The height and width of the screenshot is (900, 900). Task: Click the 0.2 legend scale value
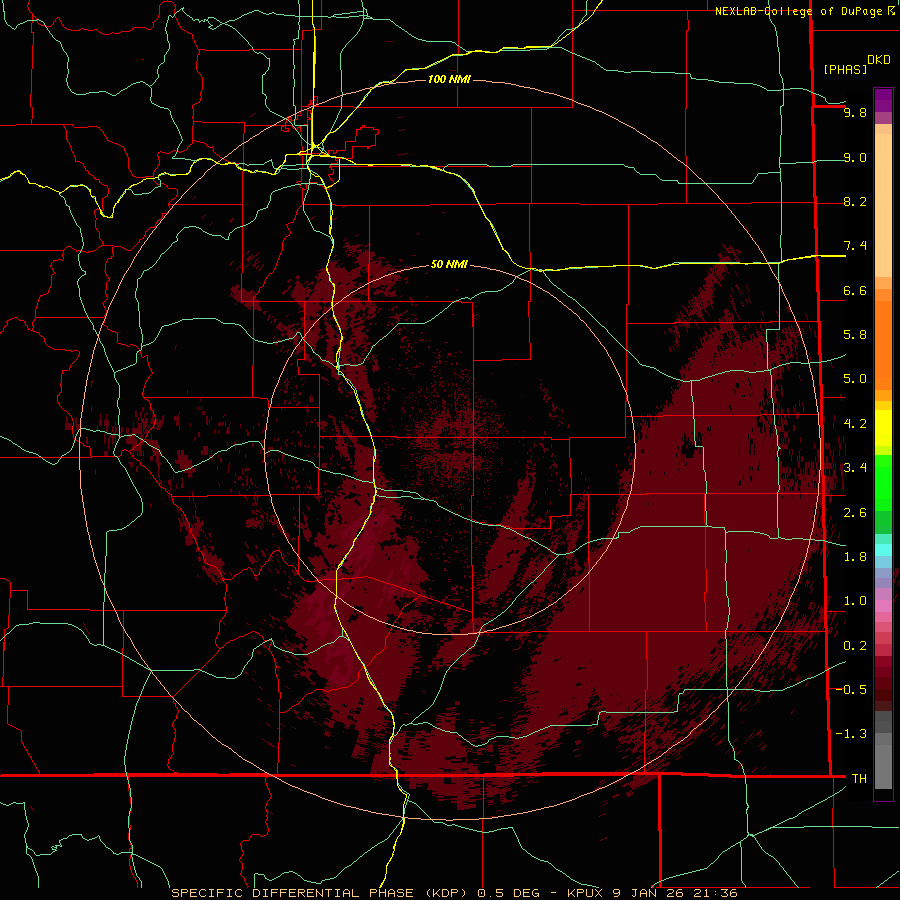pos(855,646)
